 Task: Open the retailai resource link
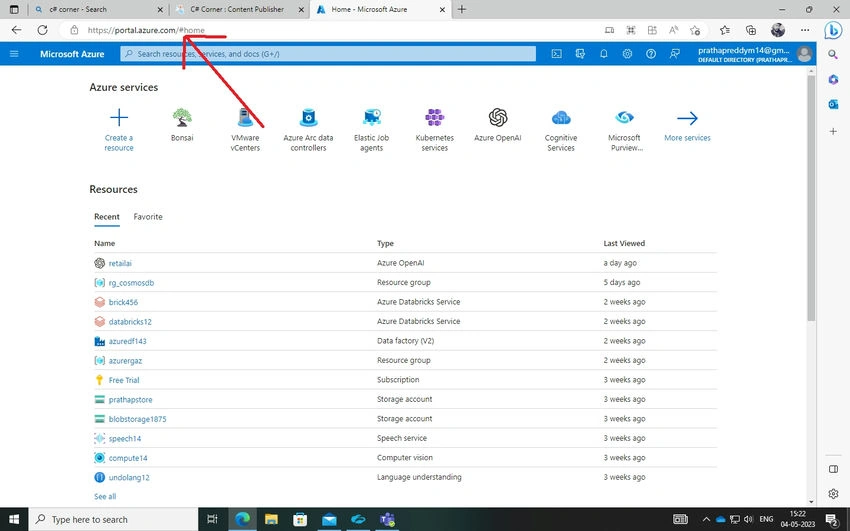pos(120,263)
